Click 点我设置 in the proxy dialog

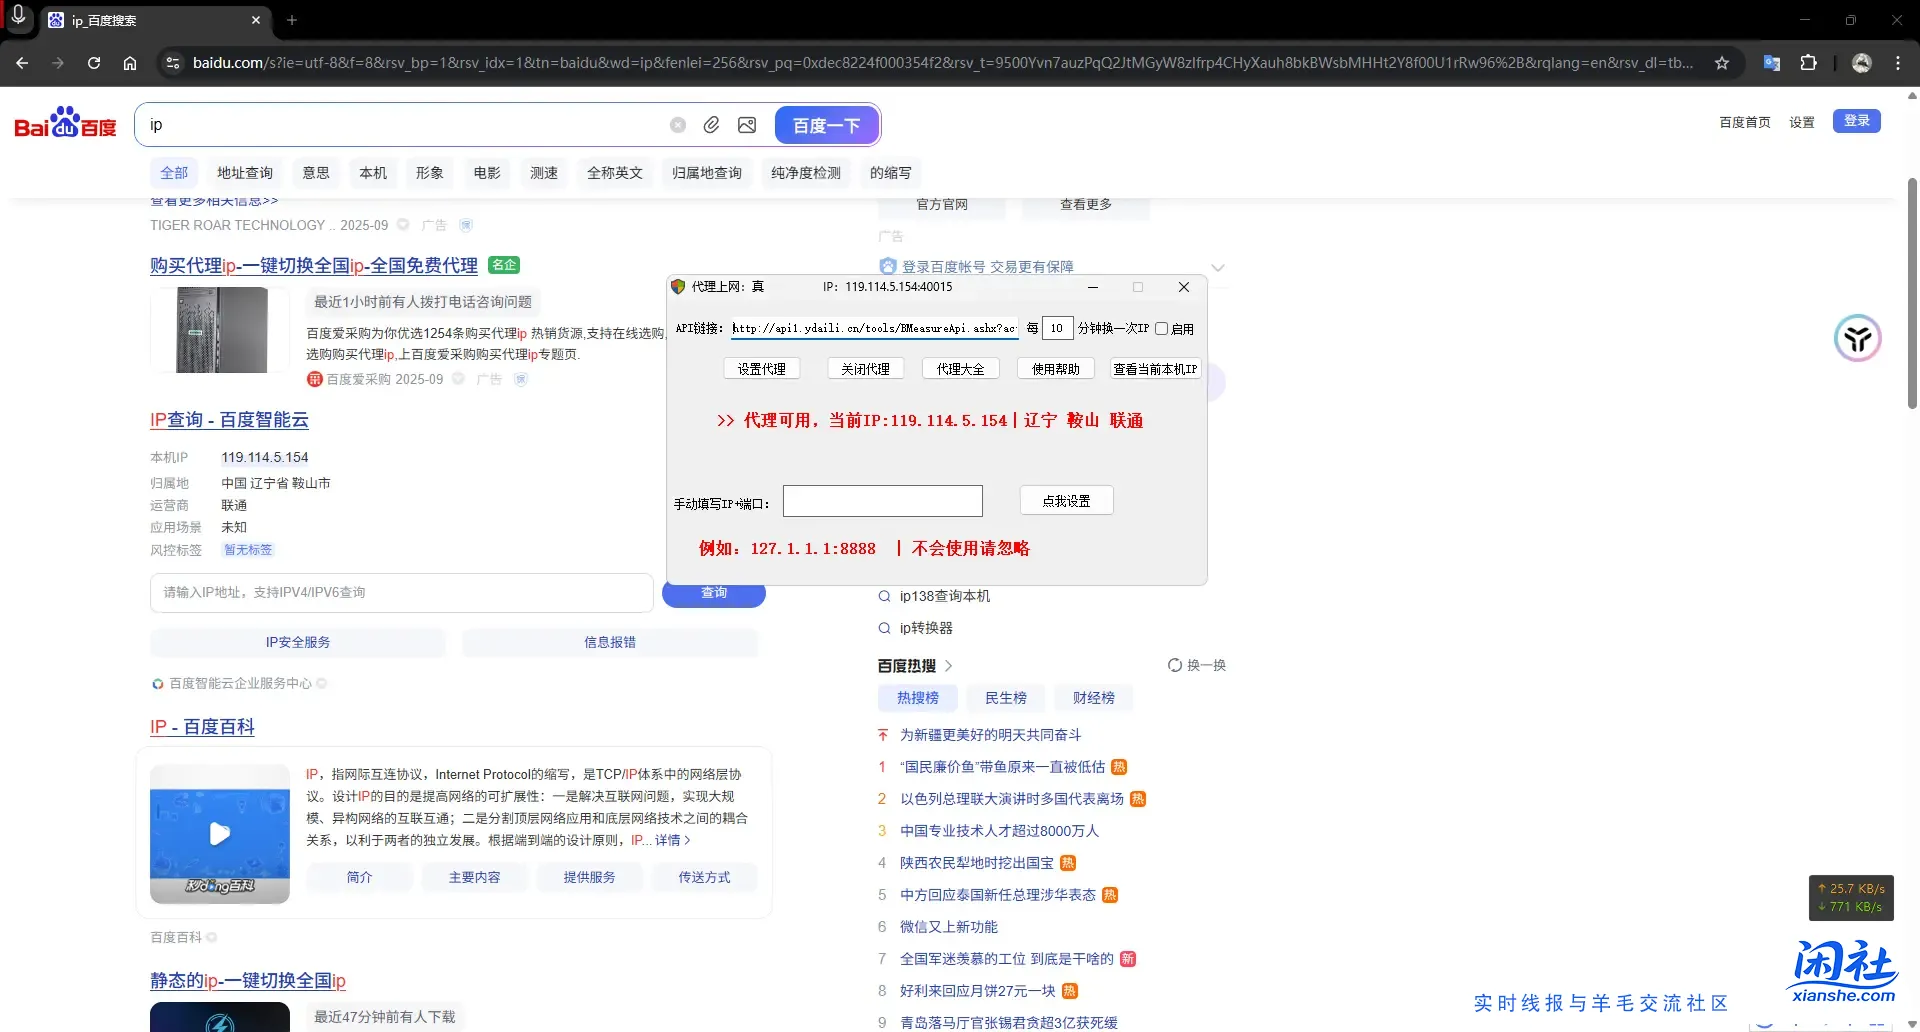[1066, 500]
